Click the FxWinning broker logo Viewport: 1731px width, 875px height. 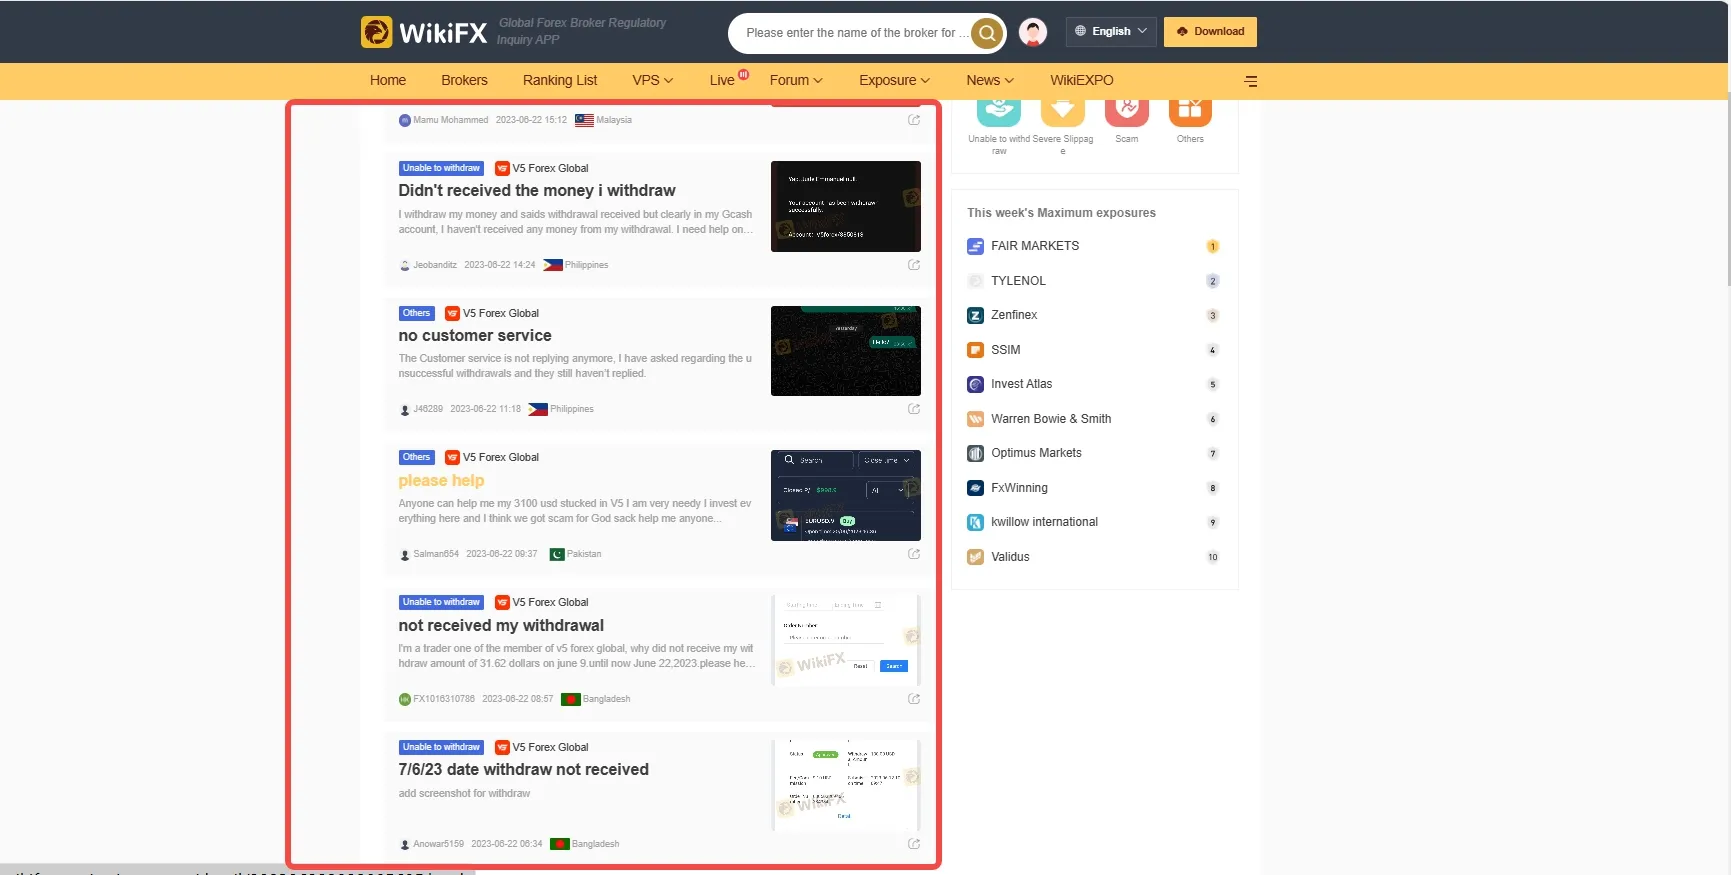point(976,488)
